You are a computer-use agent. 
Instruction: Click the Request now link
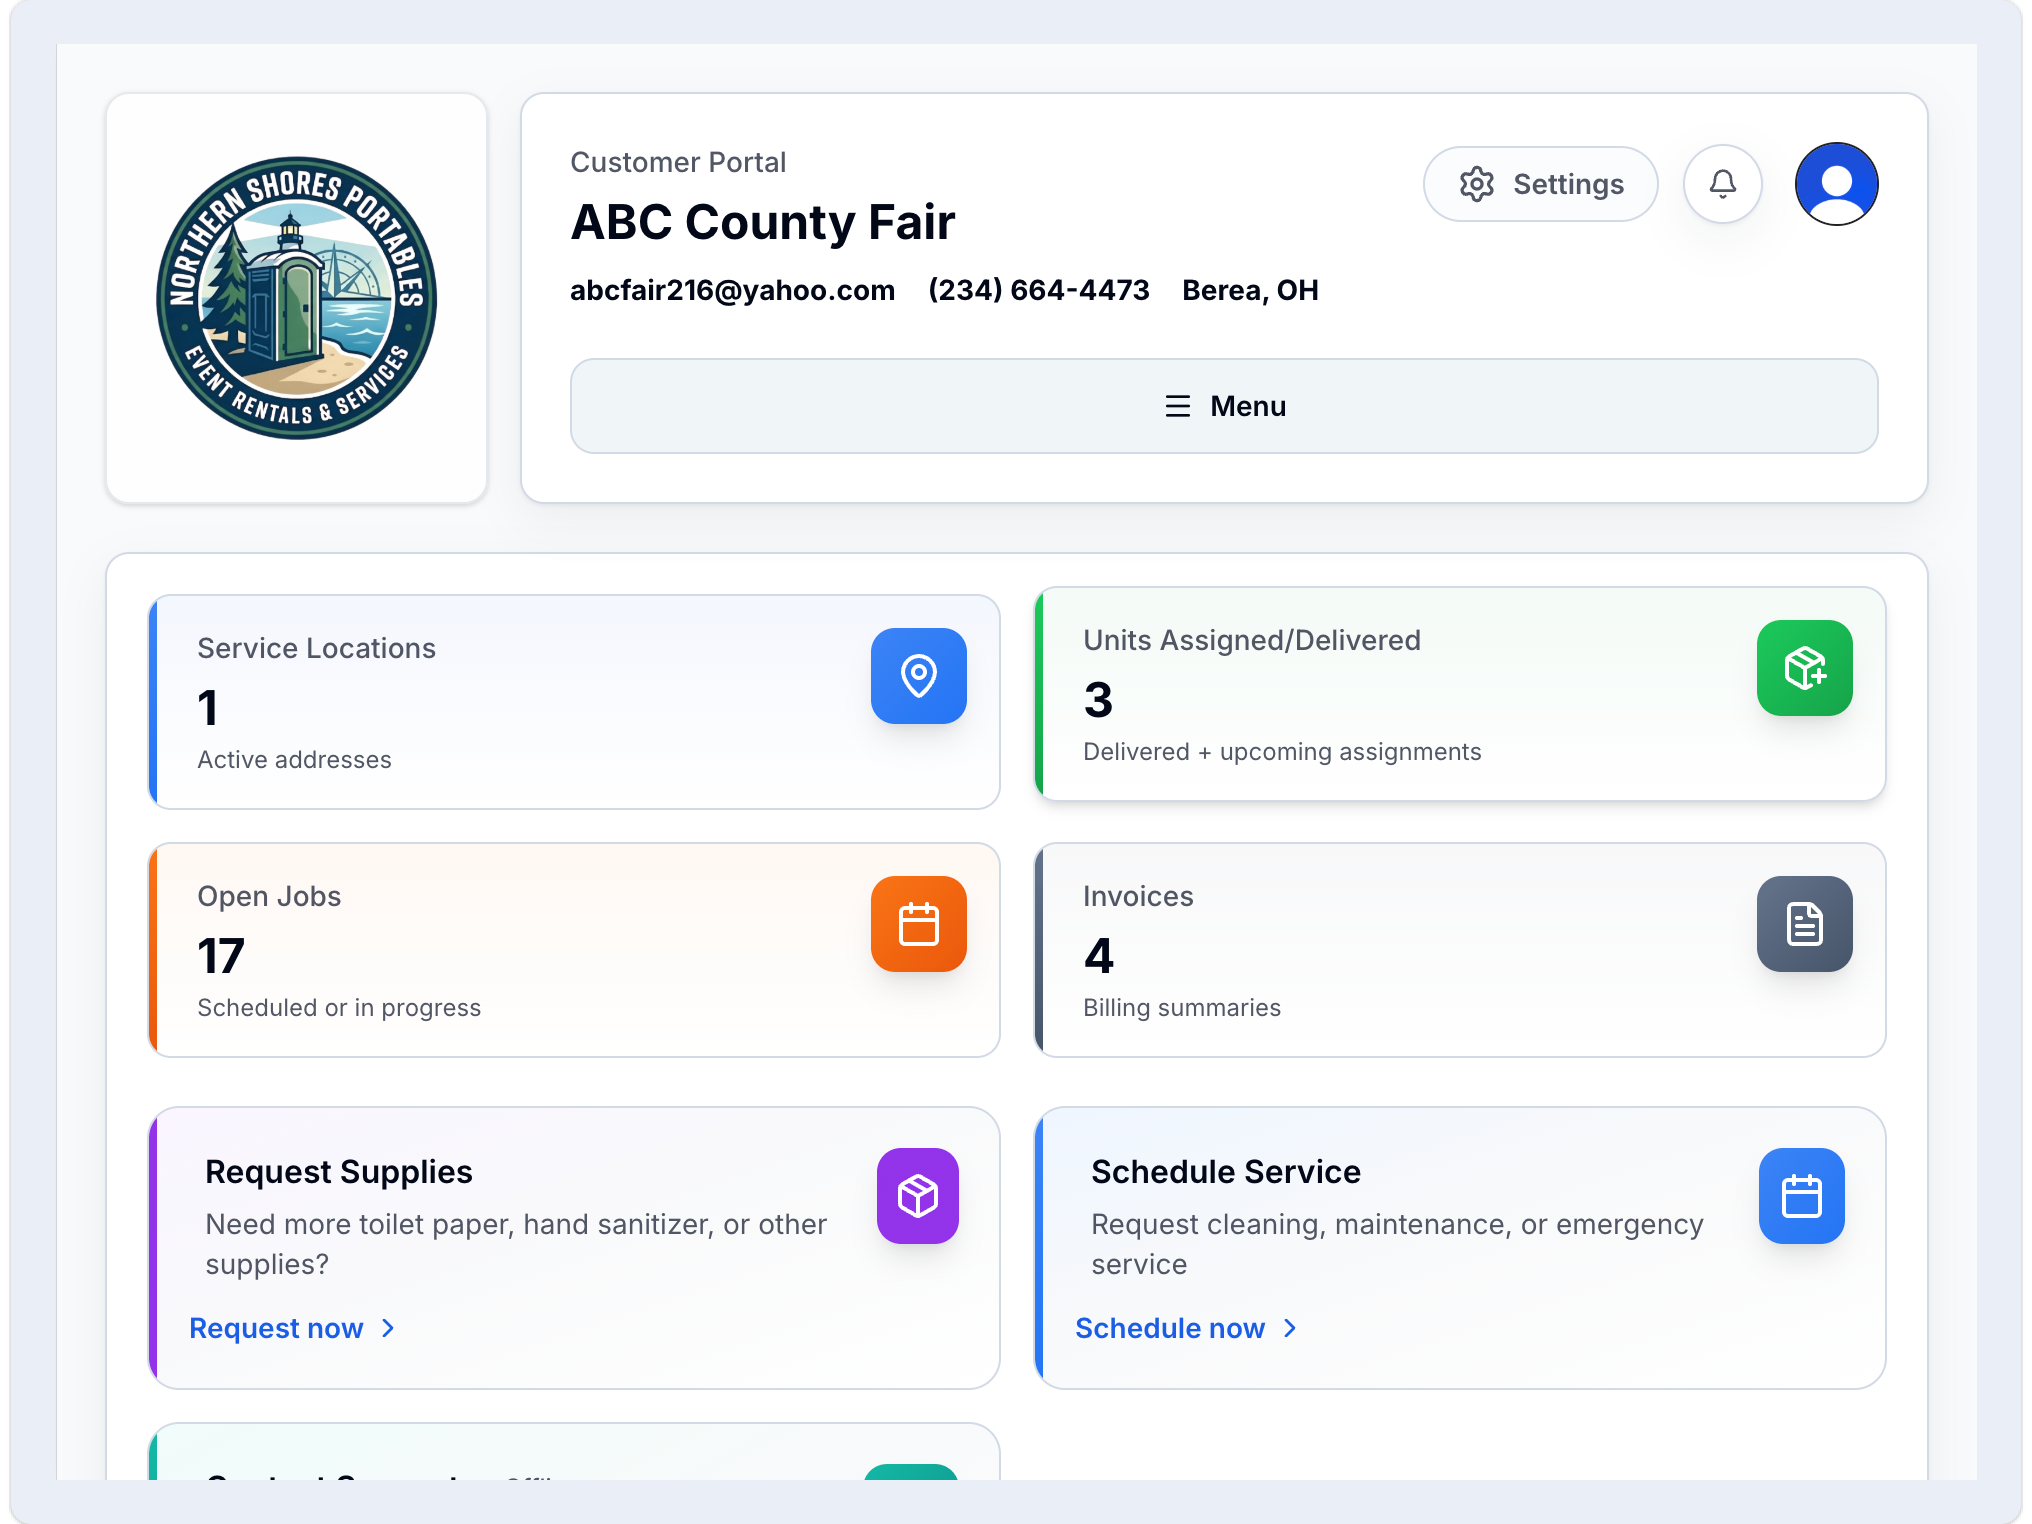click(276, 1328)
